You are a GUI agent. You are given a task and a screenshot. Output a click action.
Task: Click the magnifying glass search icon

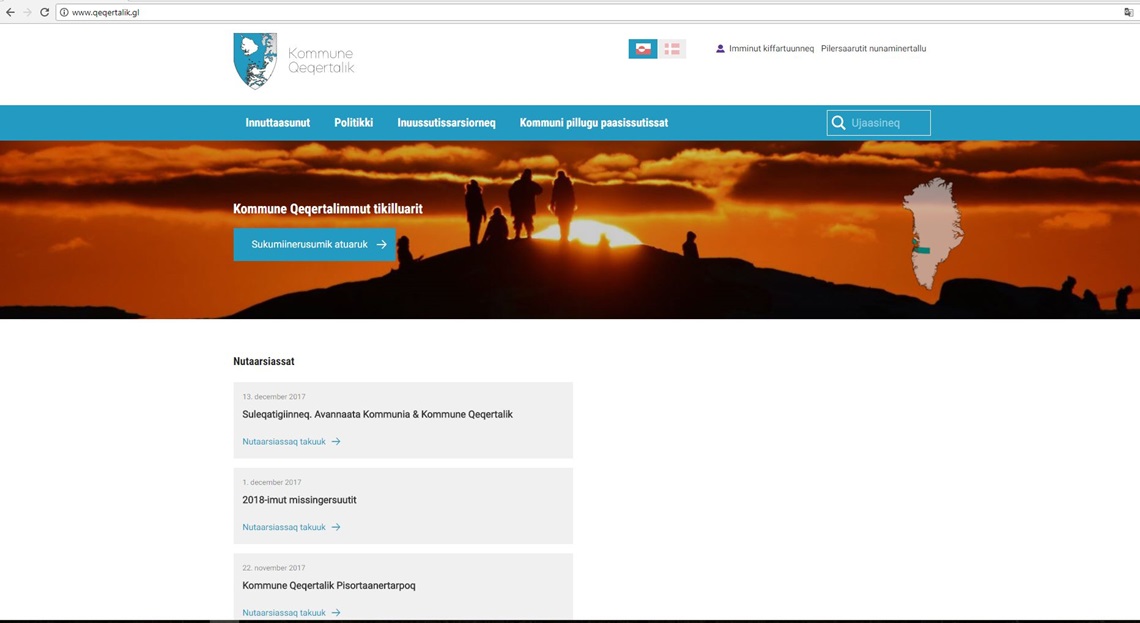838,123
